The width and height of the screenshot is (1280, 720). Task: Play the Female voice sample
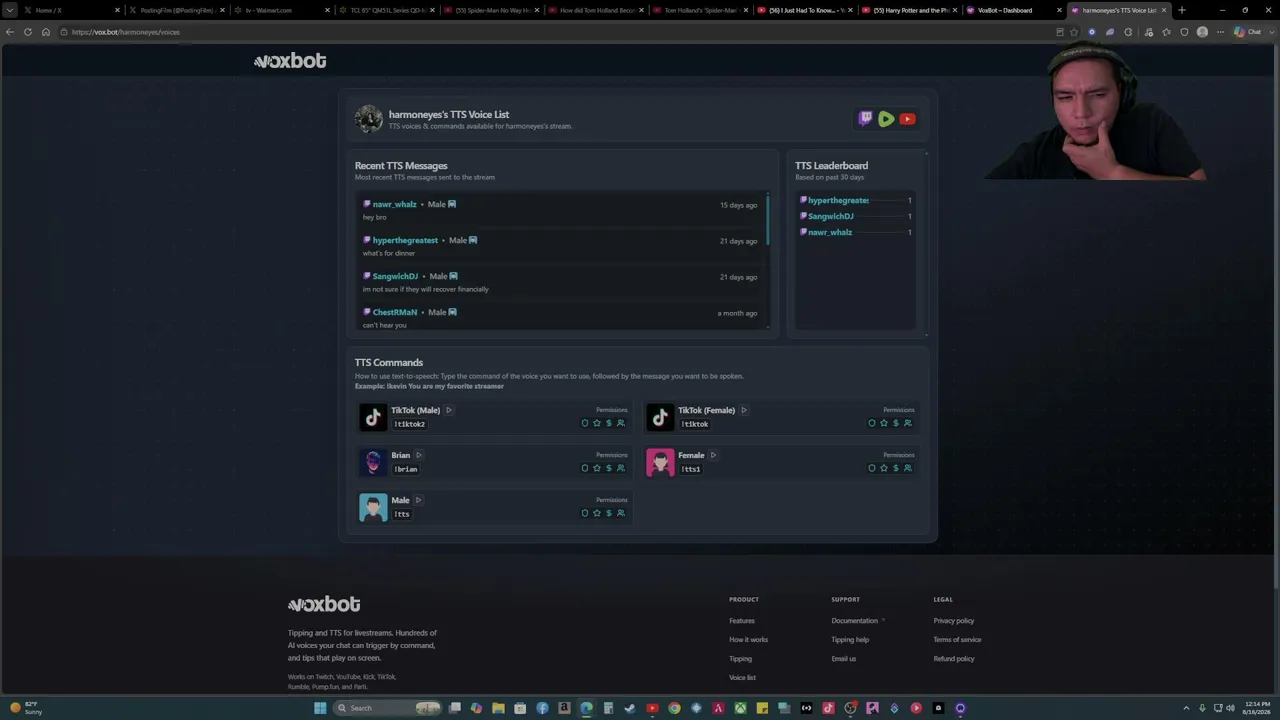tap(713, 455)
